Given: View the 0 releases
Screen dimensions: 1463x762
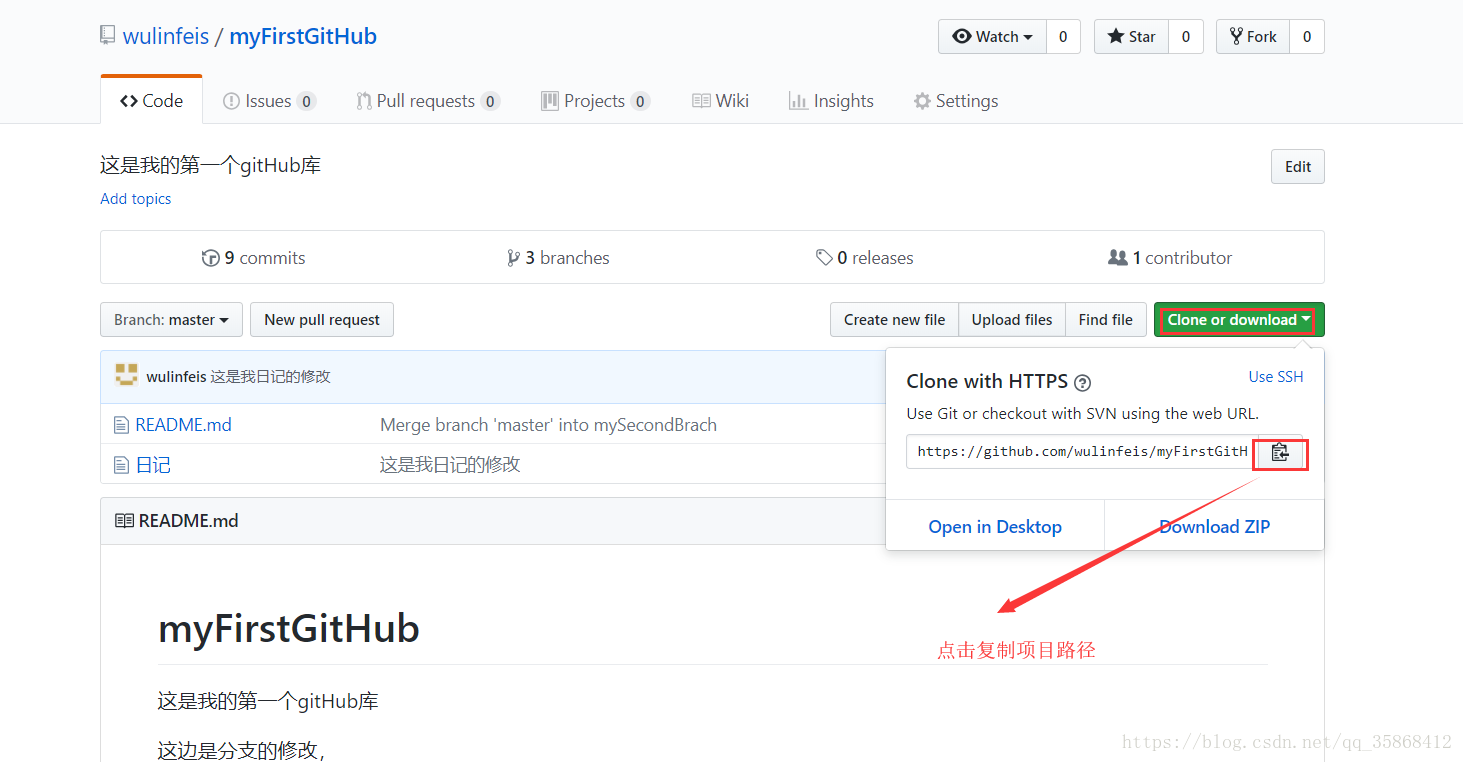Looking at the screenshot, I should click(x=865, y=258).
